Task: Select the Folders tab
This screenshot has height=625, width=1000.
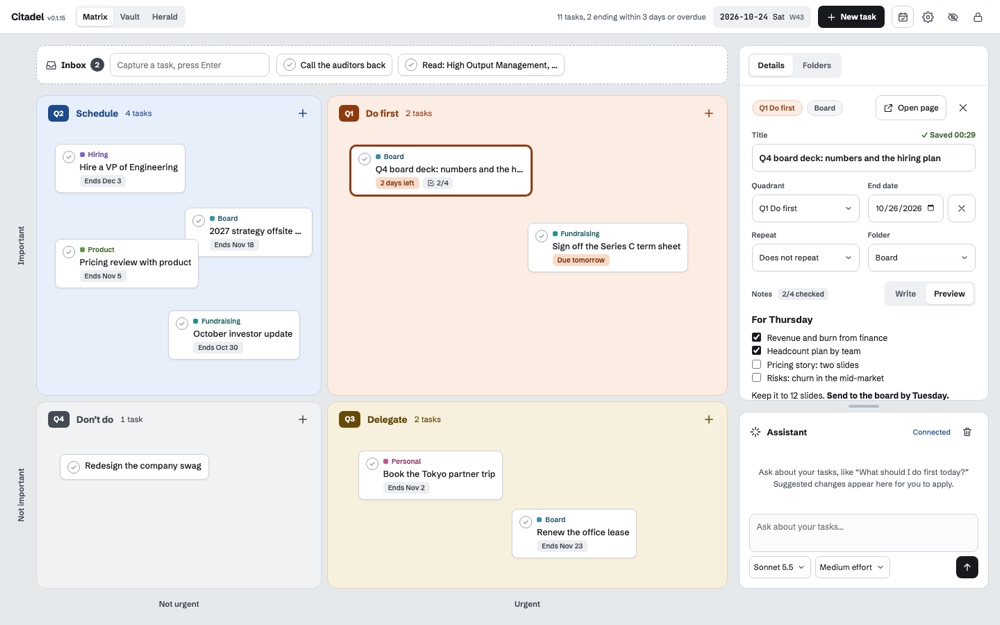Action: [x=816, y=65]
